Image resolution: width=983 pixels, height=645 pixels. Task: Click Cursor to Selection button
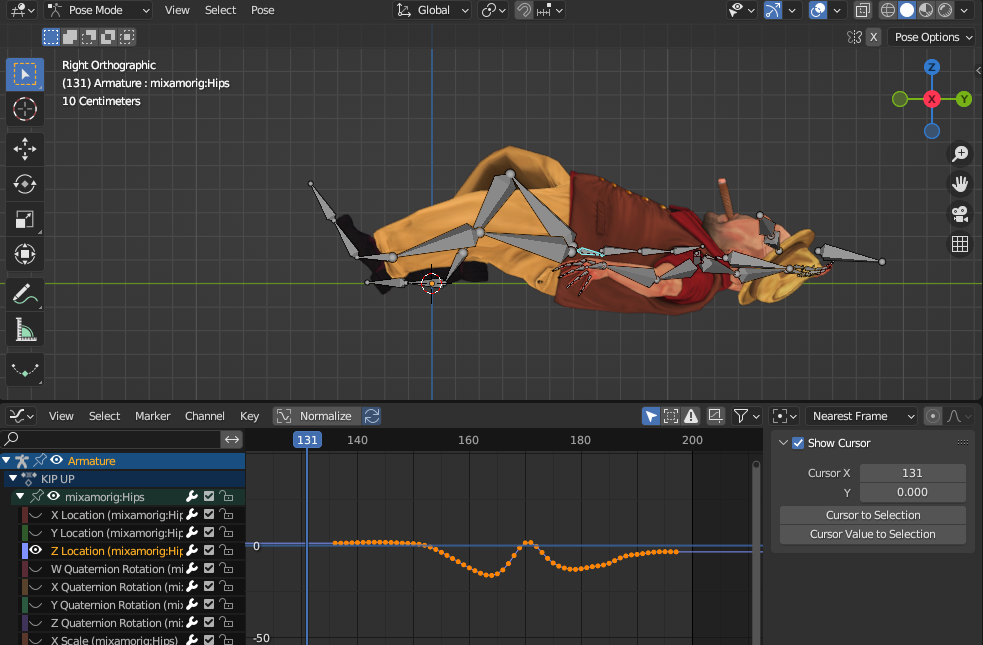pos(872,515)
